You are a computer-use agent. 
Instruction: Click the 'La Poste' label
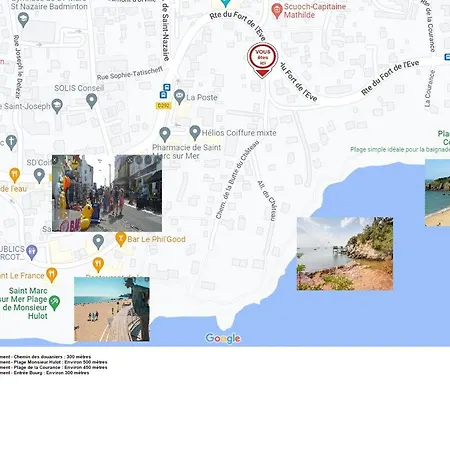[202, 97]
